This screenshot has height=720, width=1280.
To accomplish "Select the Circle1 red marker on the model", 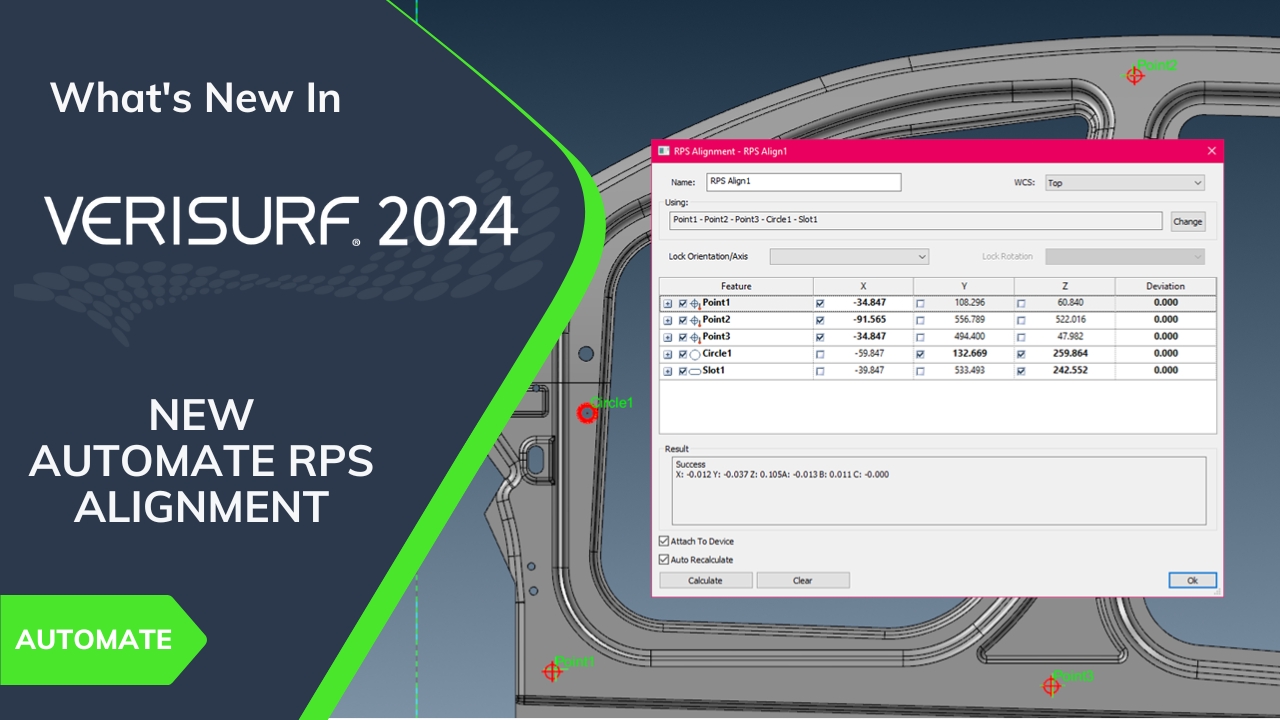I will click(x=586, y=412).
